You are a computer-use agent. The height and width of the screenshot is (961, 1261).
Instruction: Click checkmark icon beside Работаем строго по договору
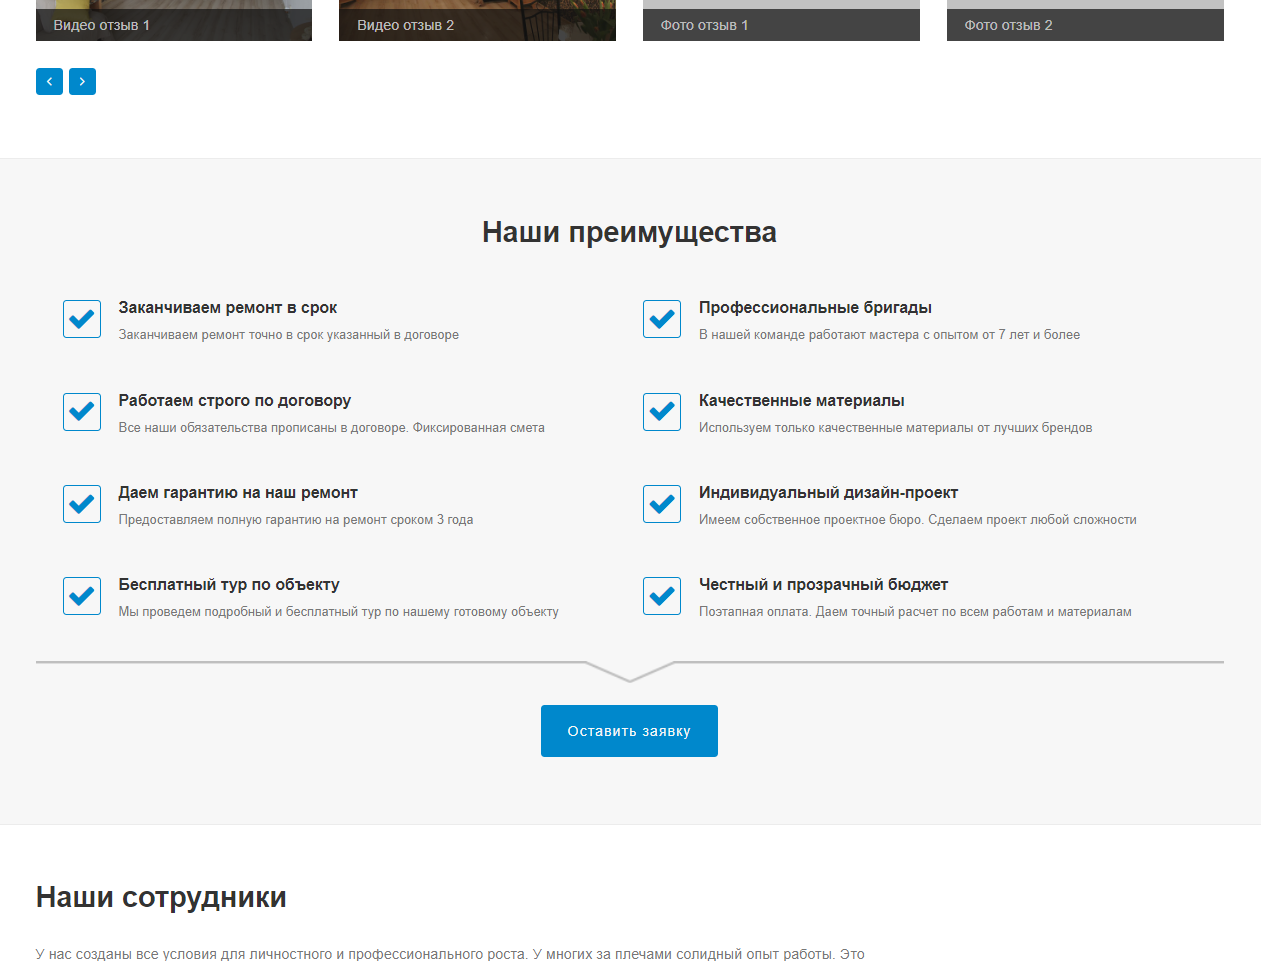(82, 412)
